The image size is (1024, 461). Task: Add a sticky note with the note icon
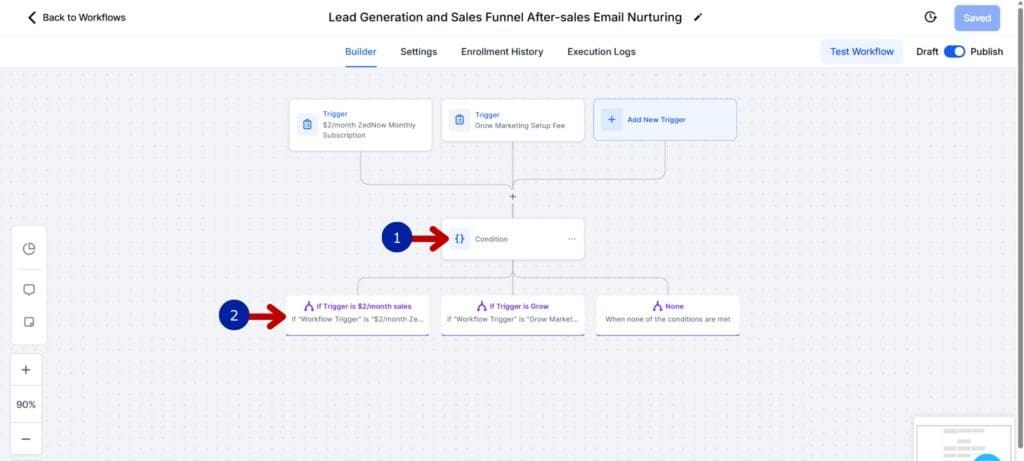[x=29, y=323]
